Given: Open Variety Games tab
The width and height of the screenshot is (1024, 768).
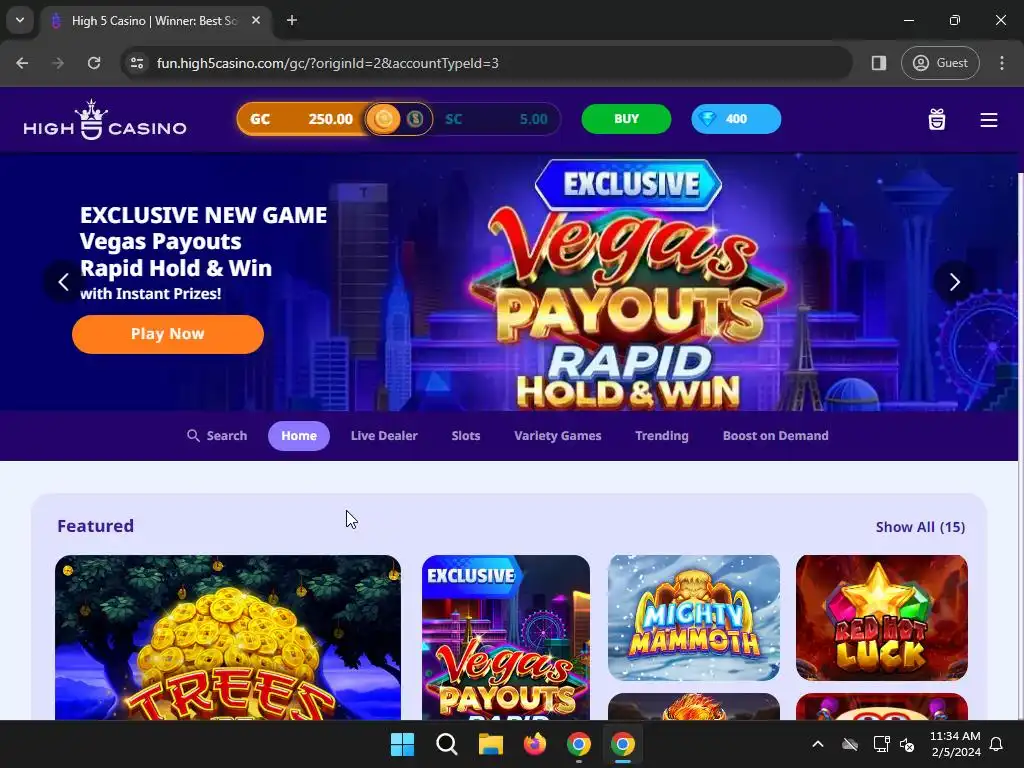Looking at the screenshot, I should [557, 436].
